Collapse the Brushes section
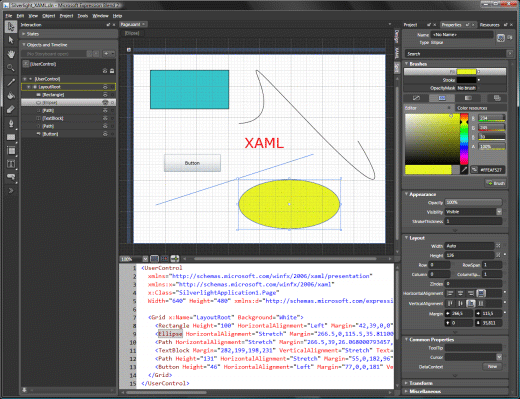520x399 pixels. (x=406, y=63)
